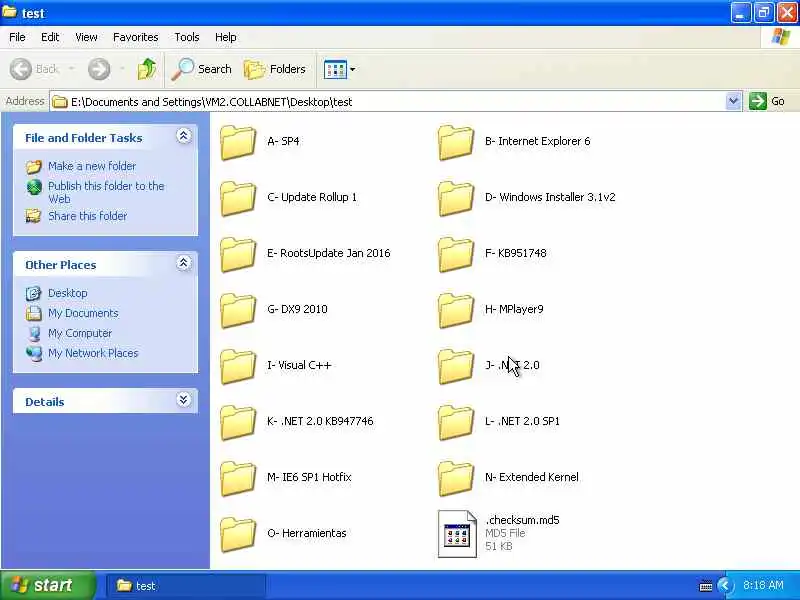Select the F- KB951748 folder icon
Image resolution: width=800 pixels, height=600 pixels.
point(456,255)
